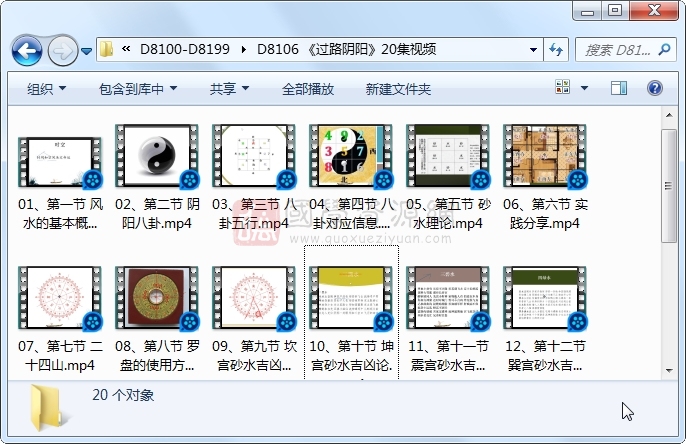This screenshot has width=686, height=444.
Task: Click the Forward navigation arrow
Action: coord(62,49)
